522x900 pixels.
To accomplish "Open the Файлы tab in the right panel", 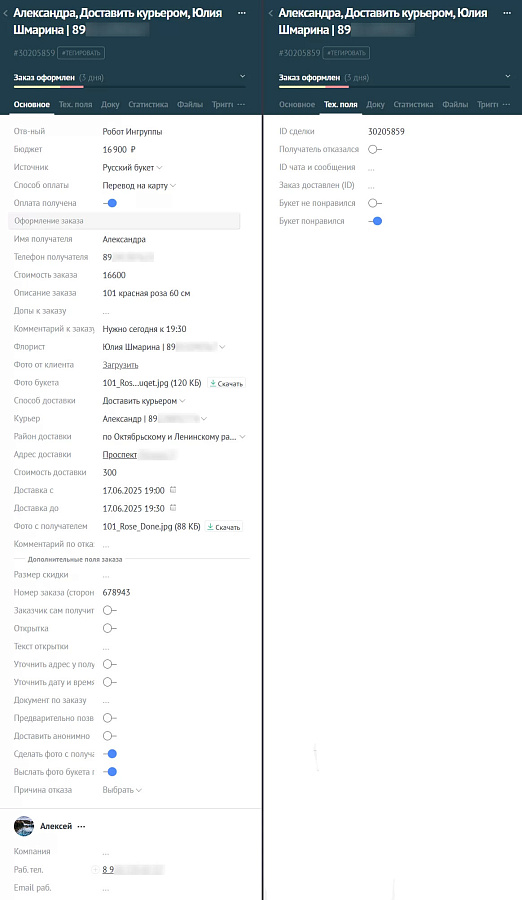I will click(455, 104).
